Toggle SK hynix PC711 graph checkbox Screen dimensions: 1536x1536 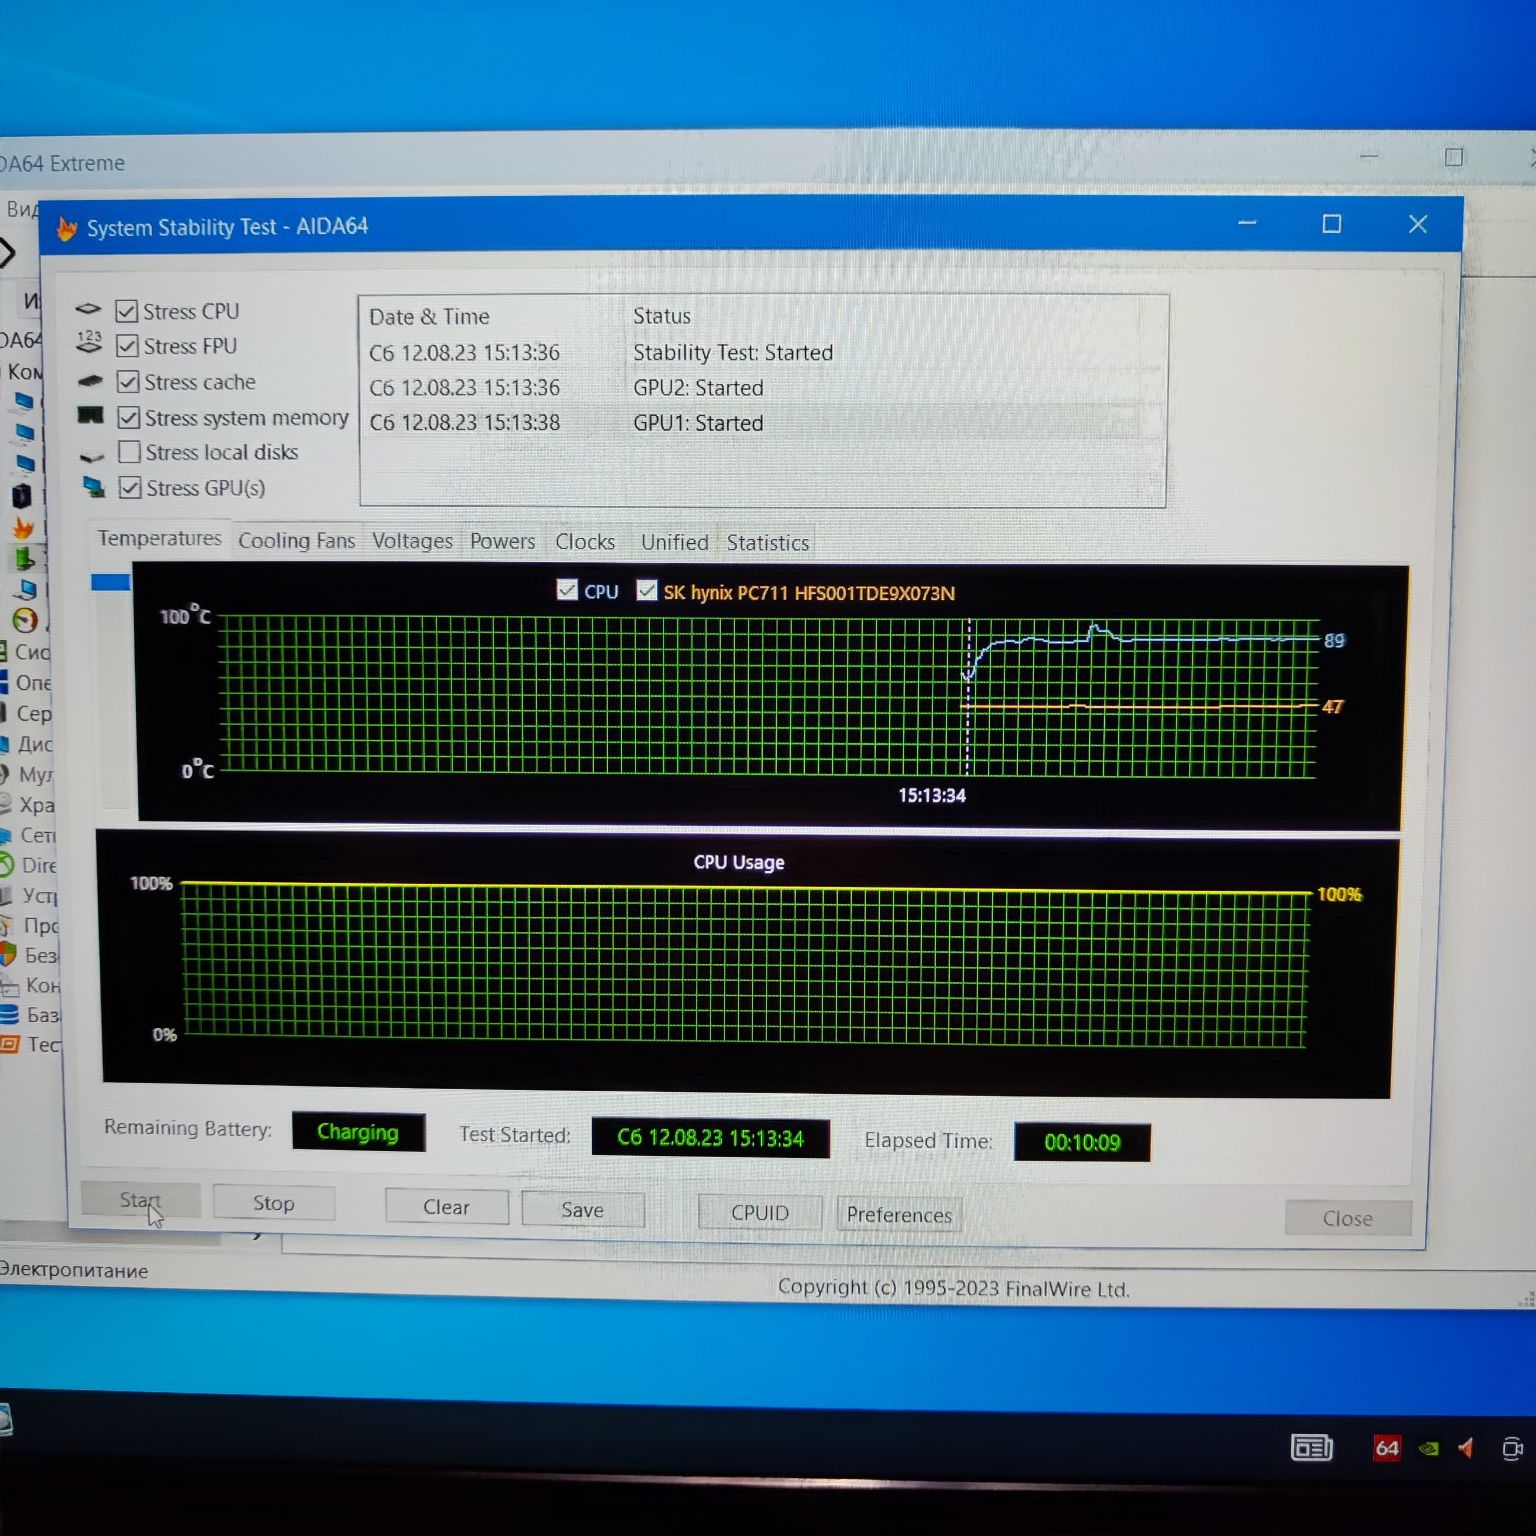(x=647, y=591)
